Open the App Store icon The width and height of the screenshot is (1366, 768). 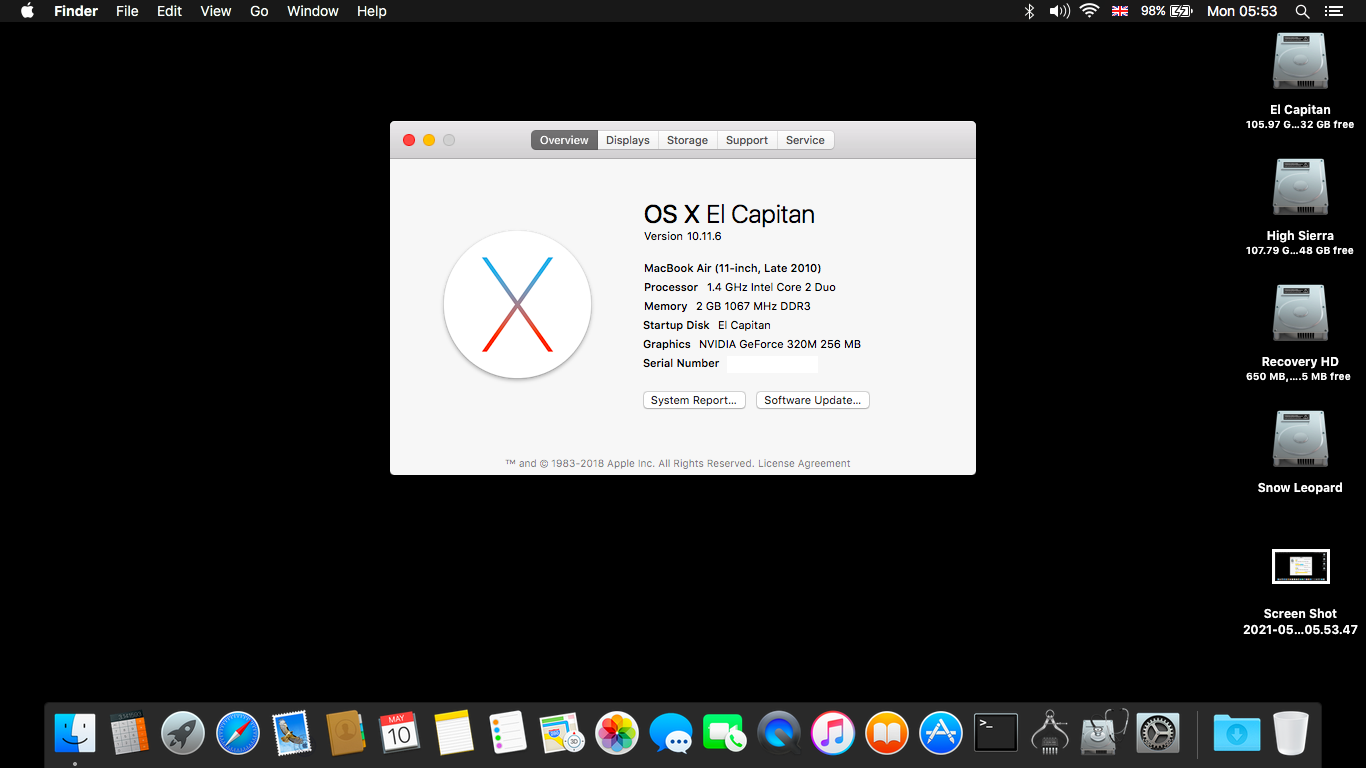point(941,733)
